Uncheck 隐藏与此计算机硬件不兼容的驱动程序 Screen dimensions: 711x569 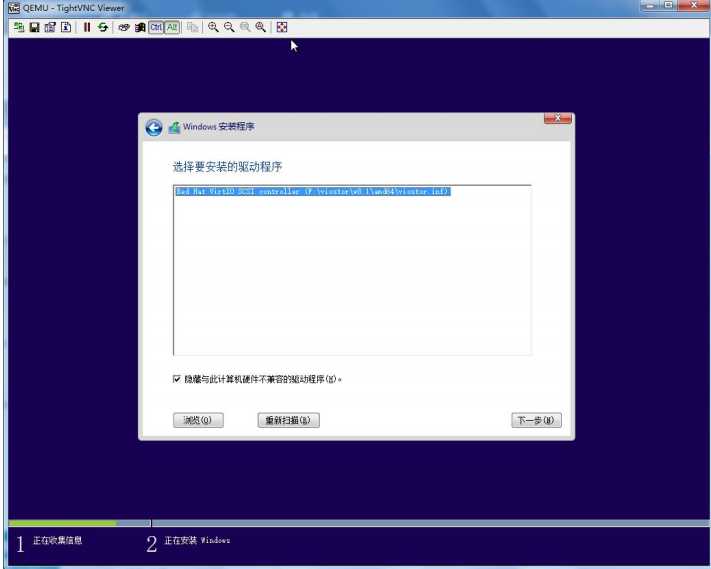tap(177, 379)
